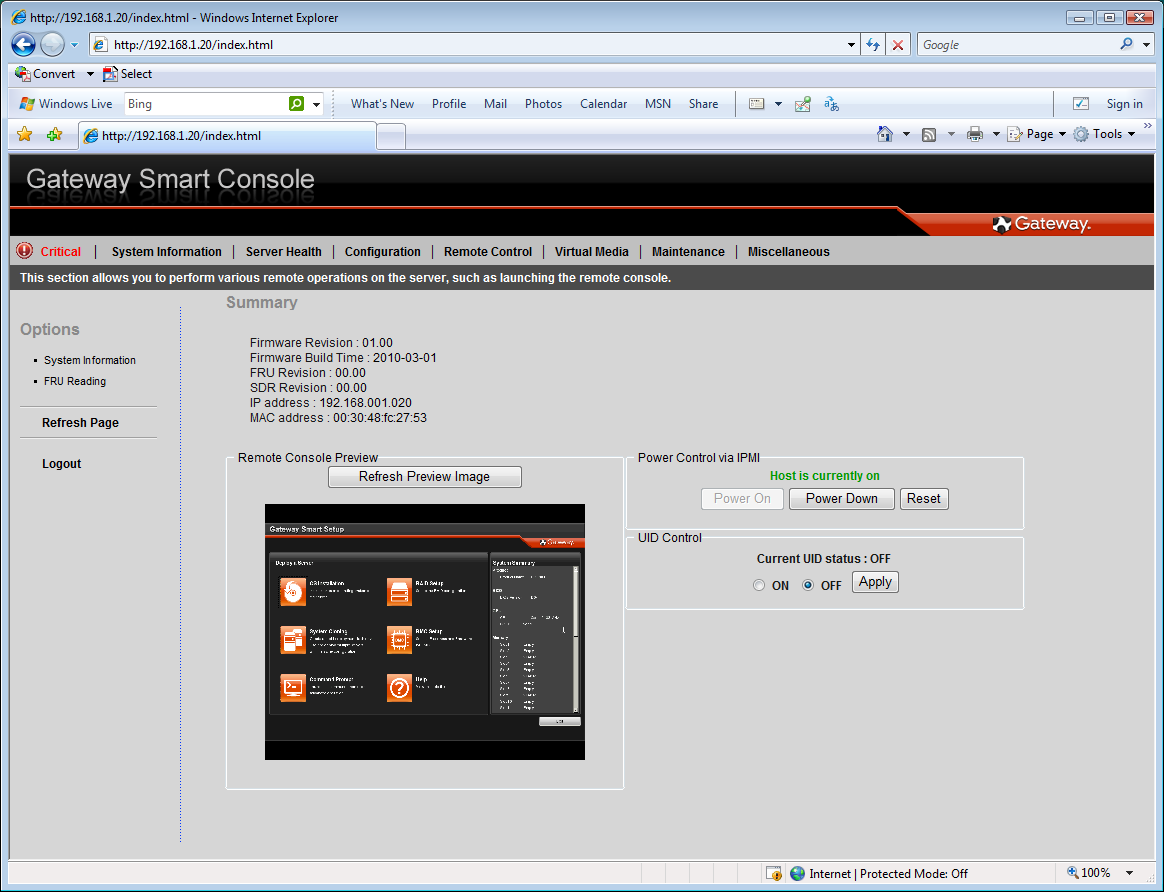
Task: Click the remote console preview thumbnail
Action: (425, 632)
